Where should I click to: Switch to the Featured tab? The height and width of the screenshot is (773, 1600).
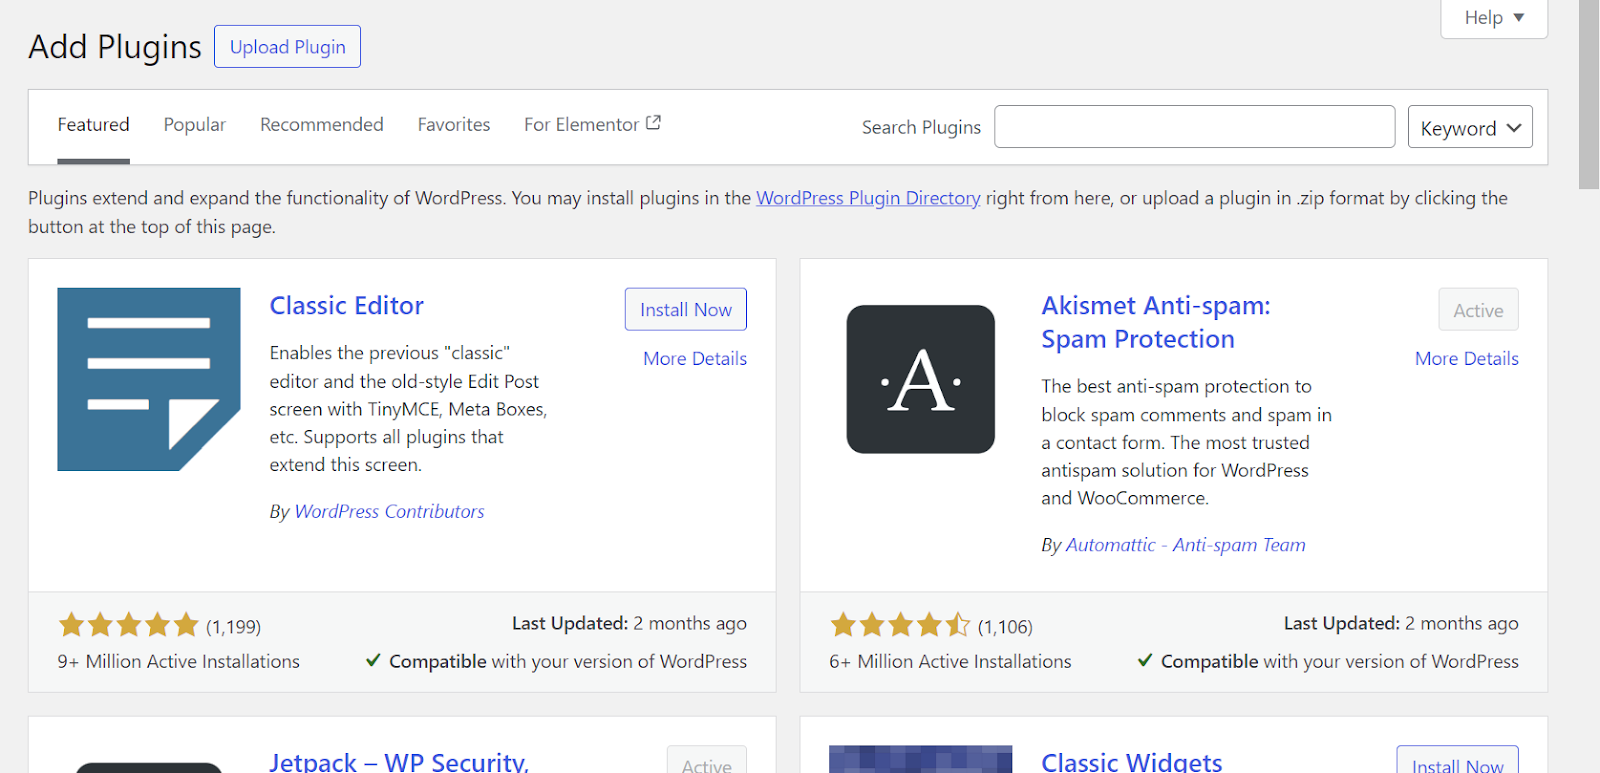[93, 125]
